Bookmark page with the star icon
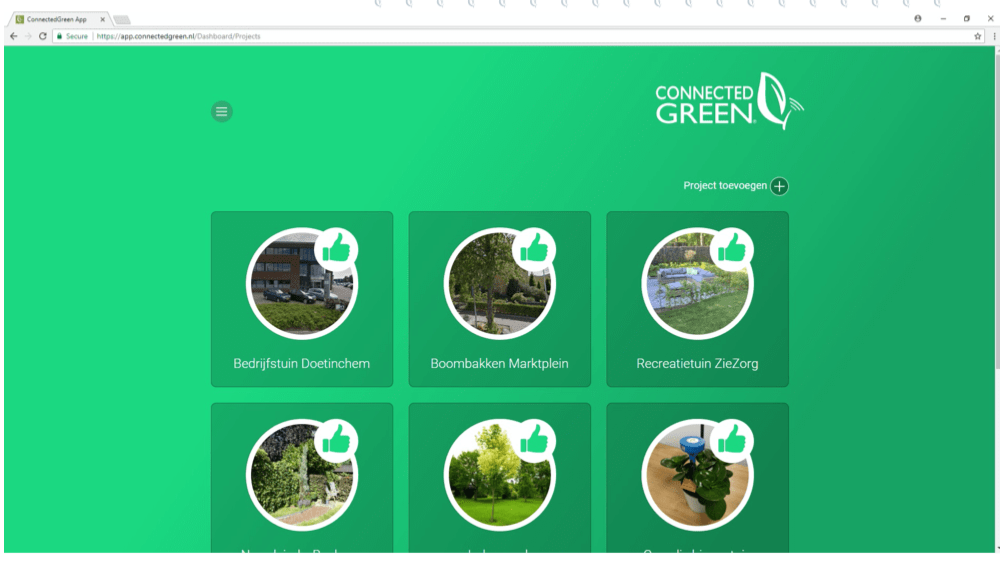Image resolution: width=1000 pixels, height=562 pixels. (x=978, y=36)
